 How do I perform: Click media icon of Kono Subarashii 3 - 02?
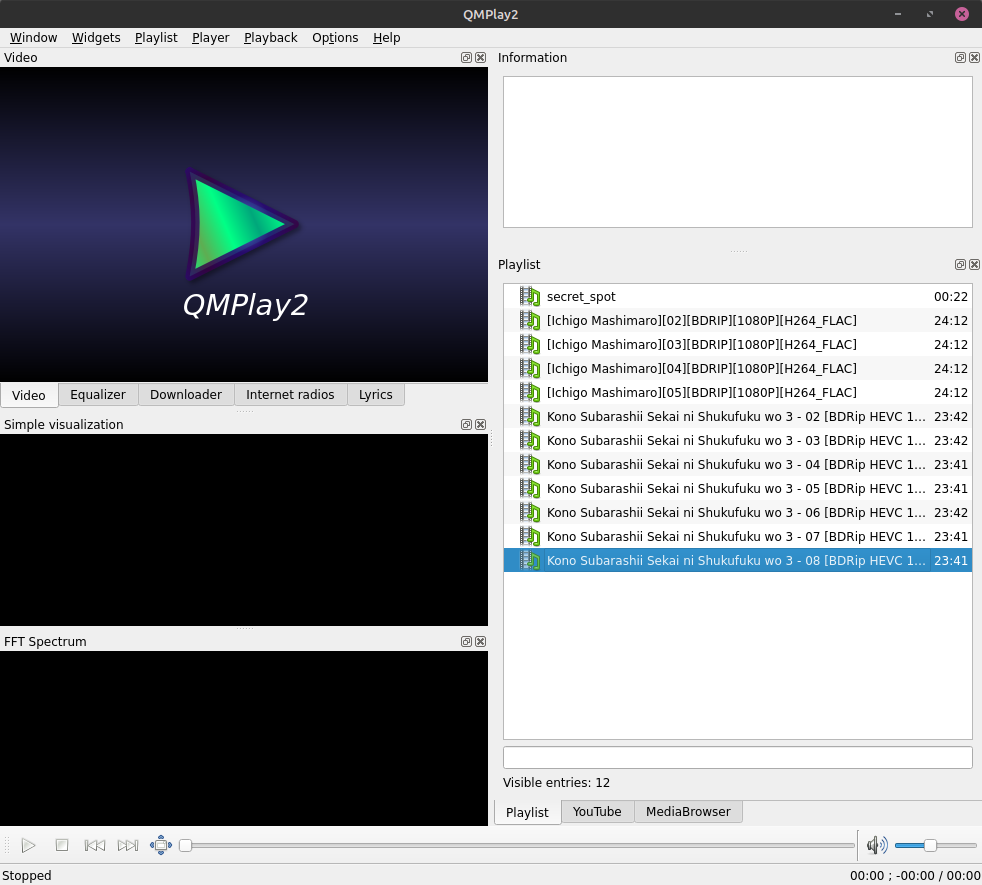(x=530, y=417)
